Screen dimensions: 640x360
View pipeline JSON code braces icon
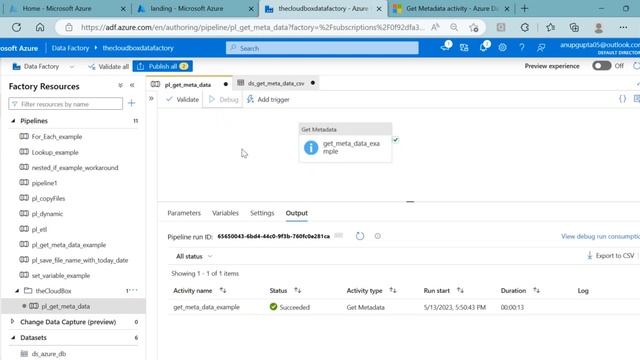click(x=622, y=99)
